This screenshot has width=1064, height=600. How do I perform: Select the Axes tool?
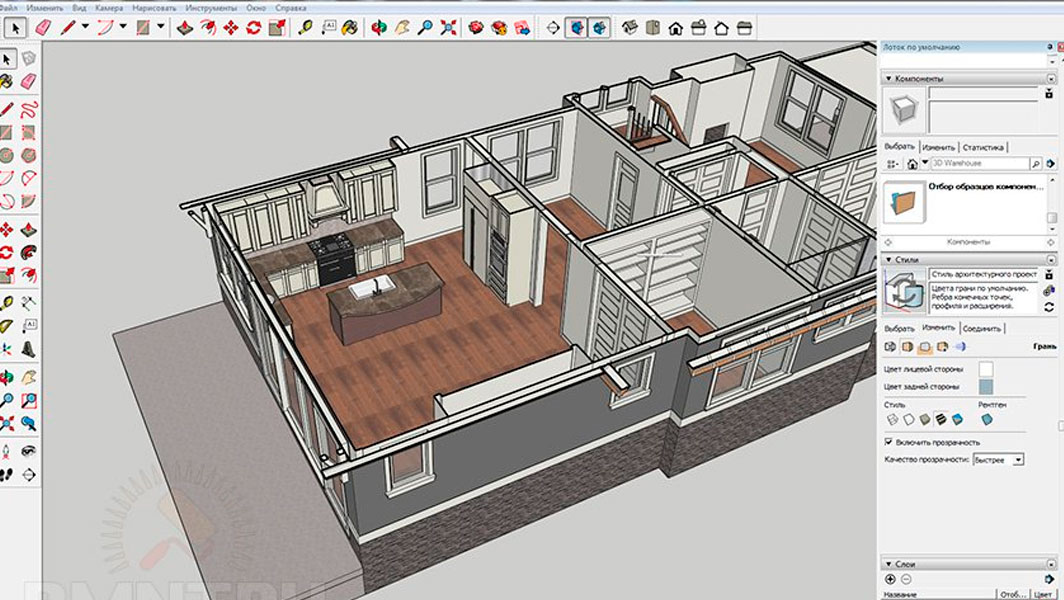click(x=7, y=349)
